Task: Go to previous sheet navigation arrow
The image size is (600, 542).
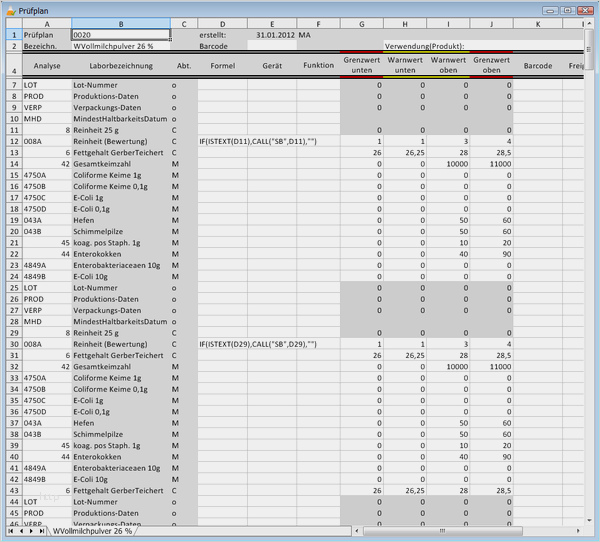Action: tap(21, 531)
